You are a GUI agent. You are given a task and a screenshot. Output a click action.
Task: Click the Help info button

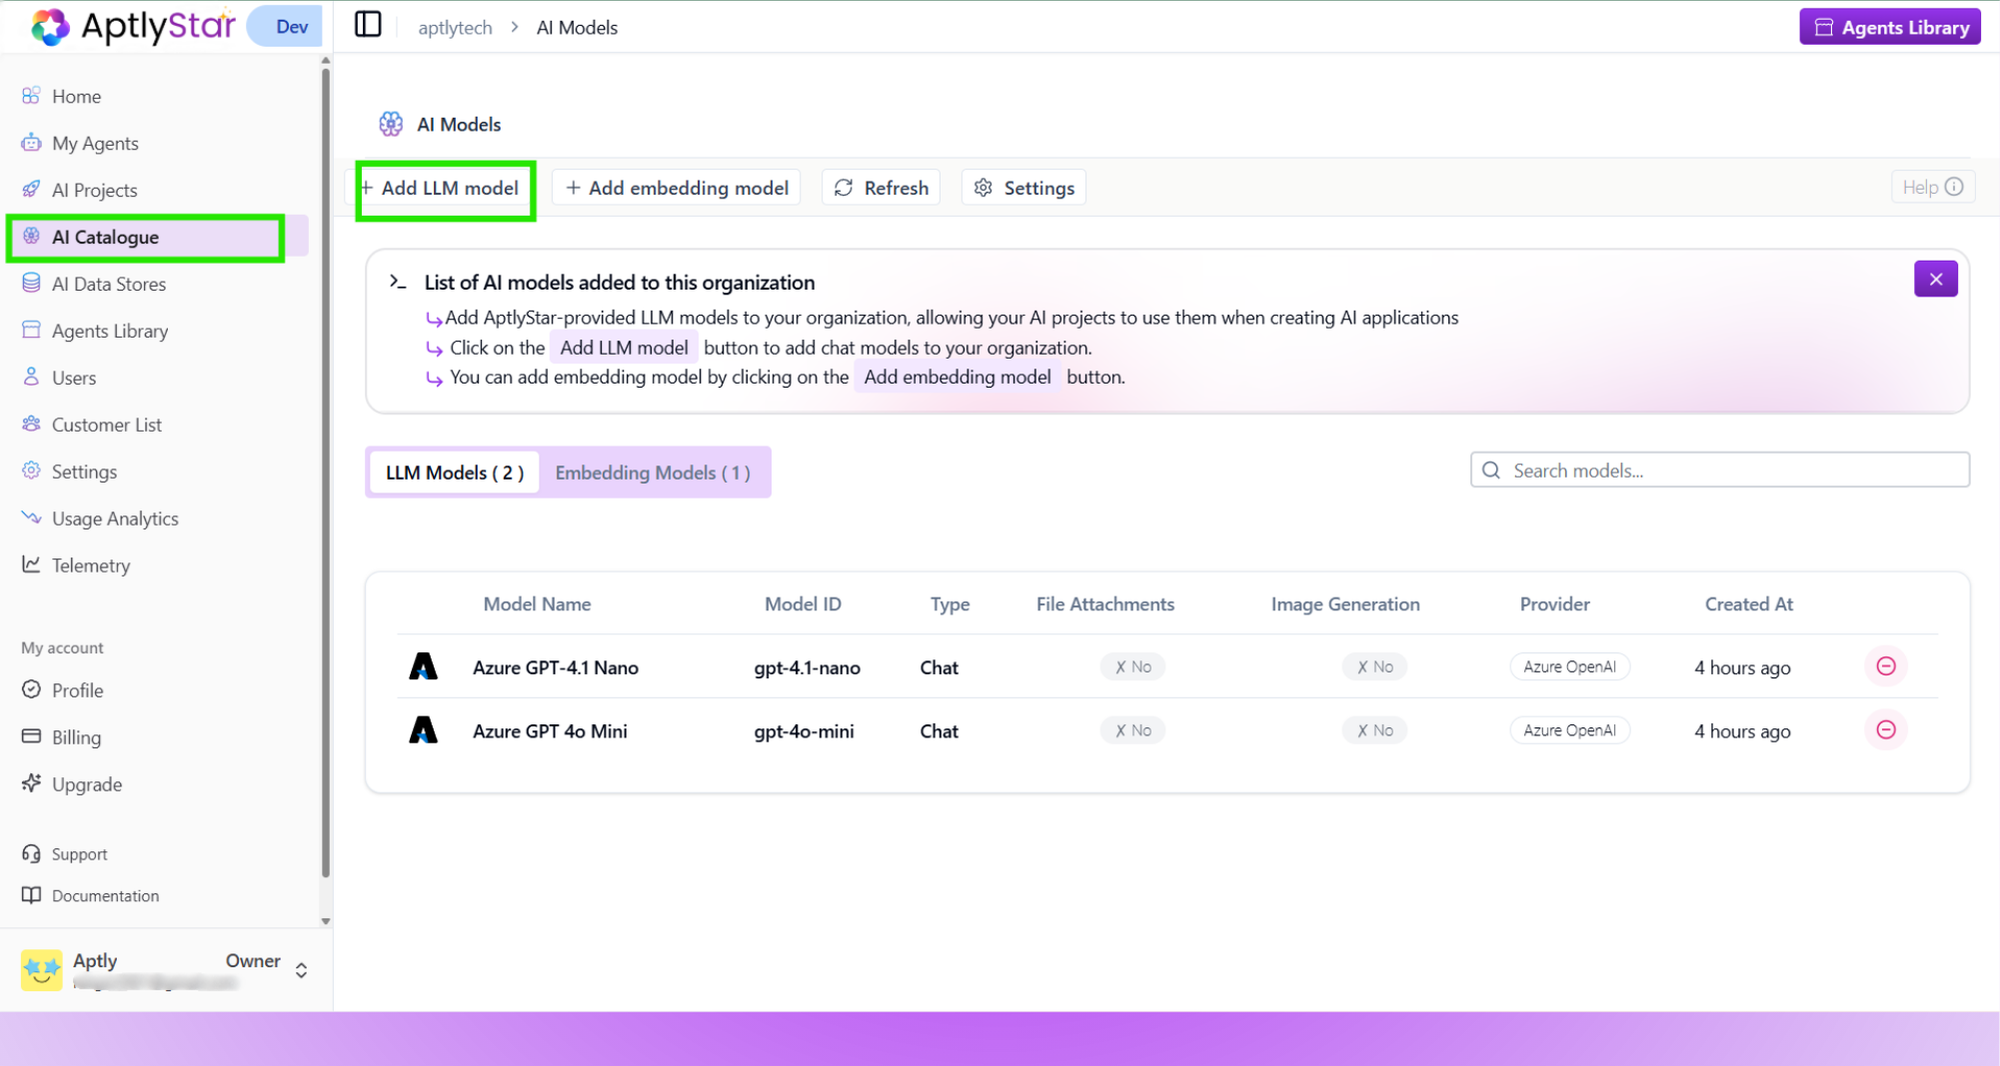[x=1933, y=187]
